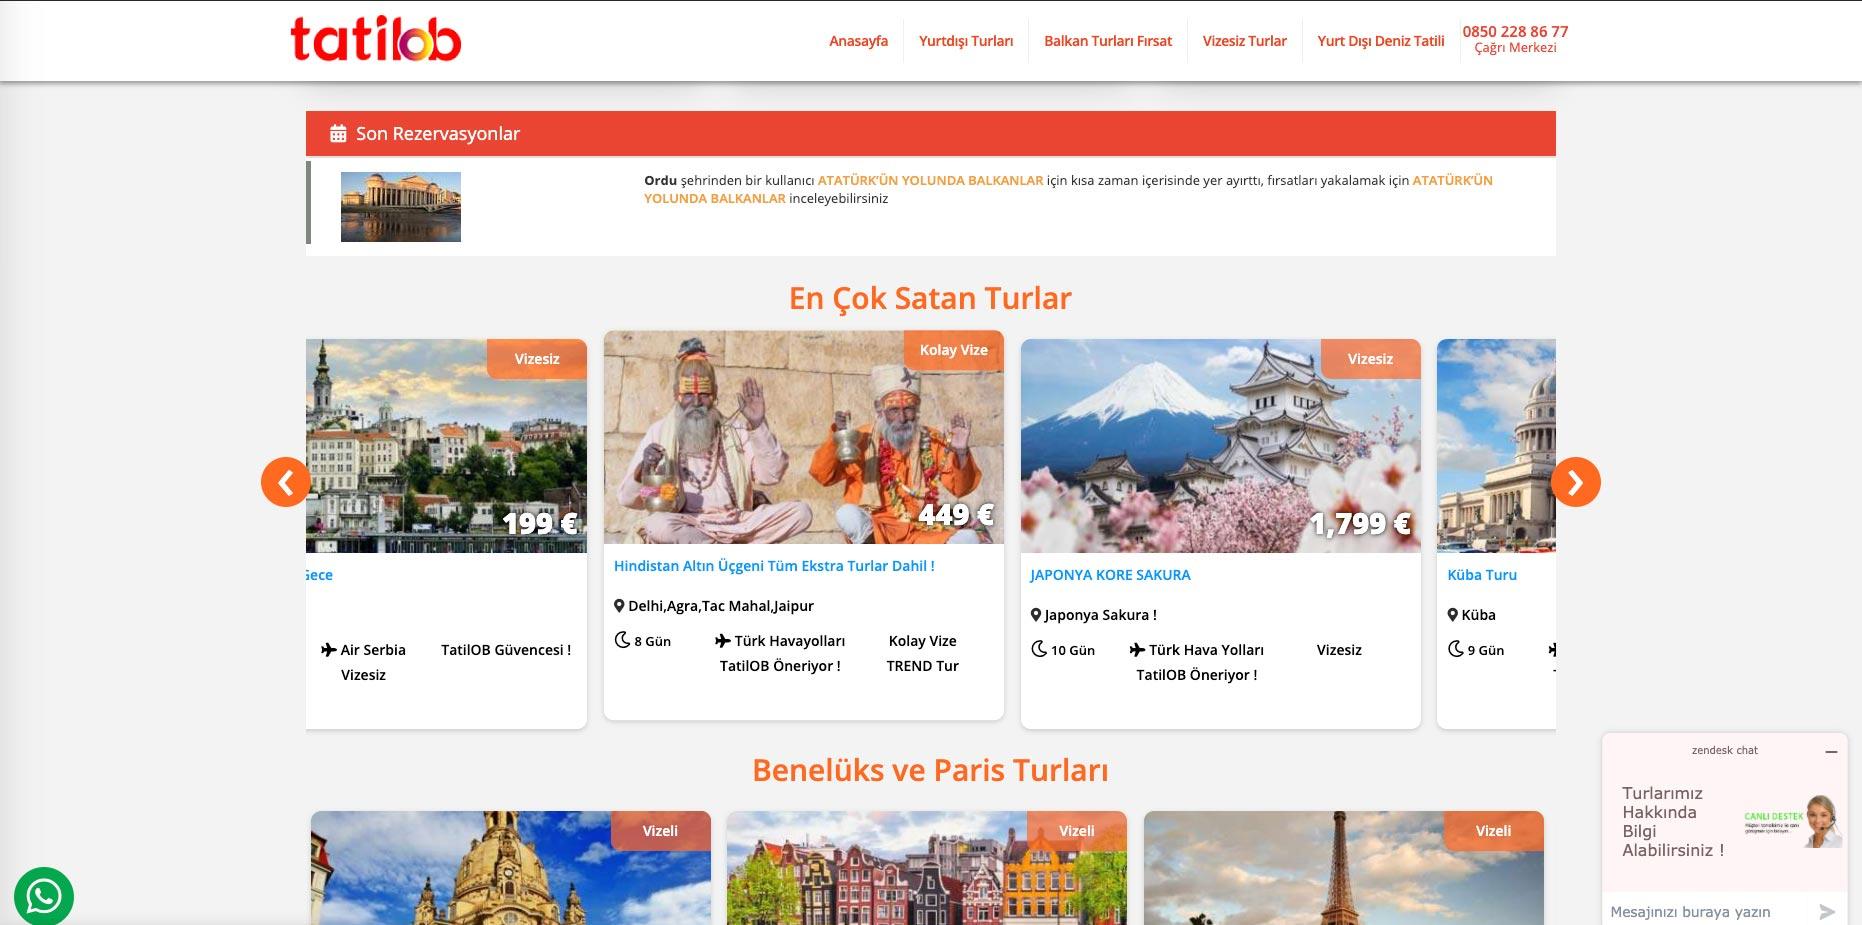Screen dimensions: 1862x925
Task: Open the Yurtdışı Turları menu
Action: [966, 41]
